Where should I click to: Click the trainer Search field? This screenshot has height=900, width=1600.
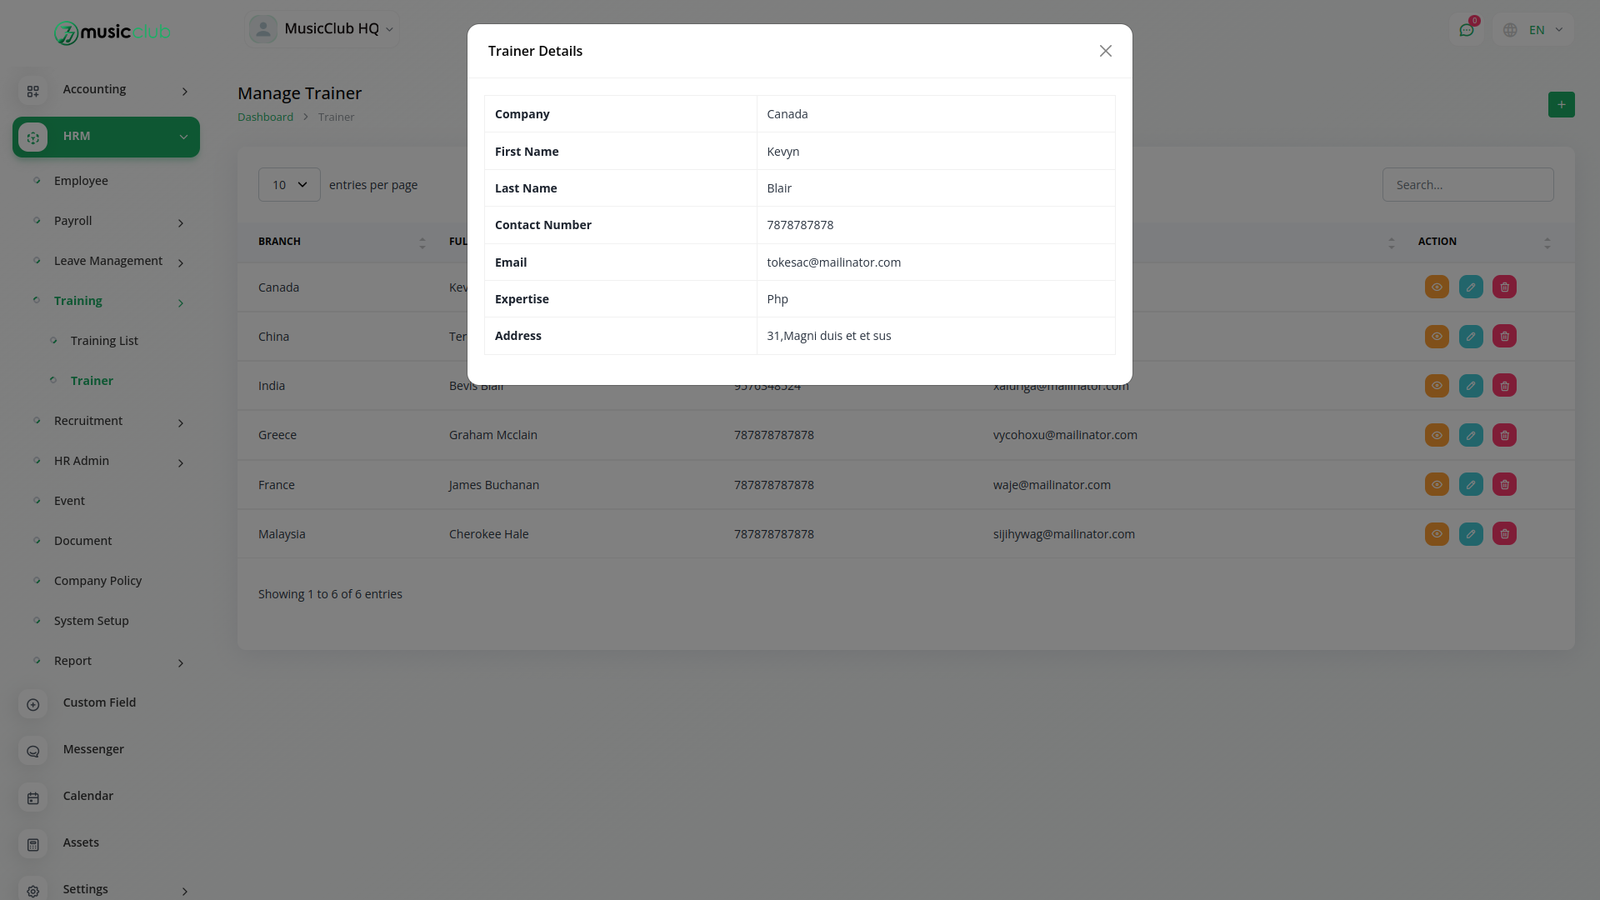1468,185
